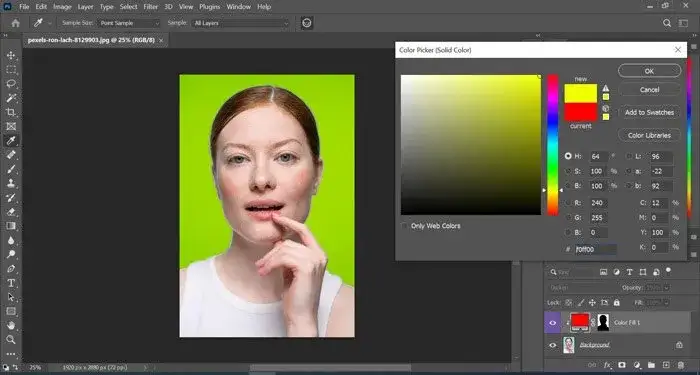Open the Filter menu
Viewport: 700px width, 375px height.
151,7
